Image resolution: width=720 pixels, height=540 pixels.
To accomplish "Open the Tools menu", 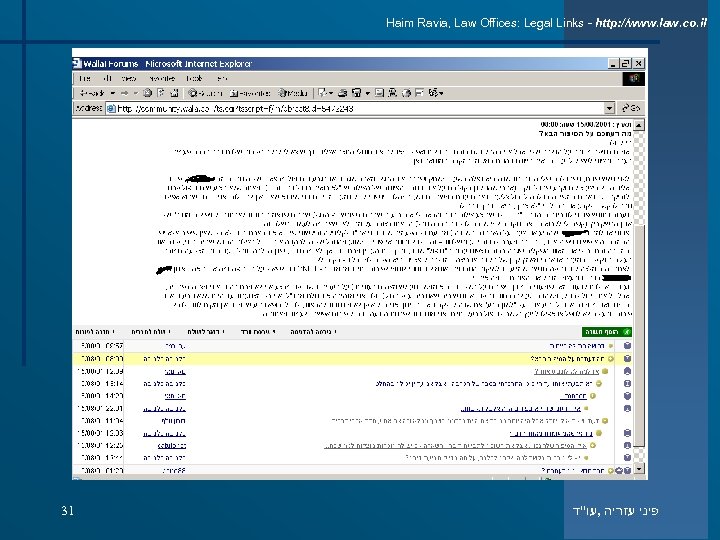I will 194,79.
